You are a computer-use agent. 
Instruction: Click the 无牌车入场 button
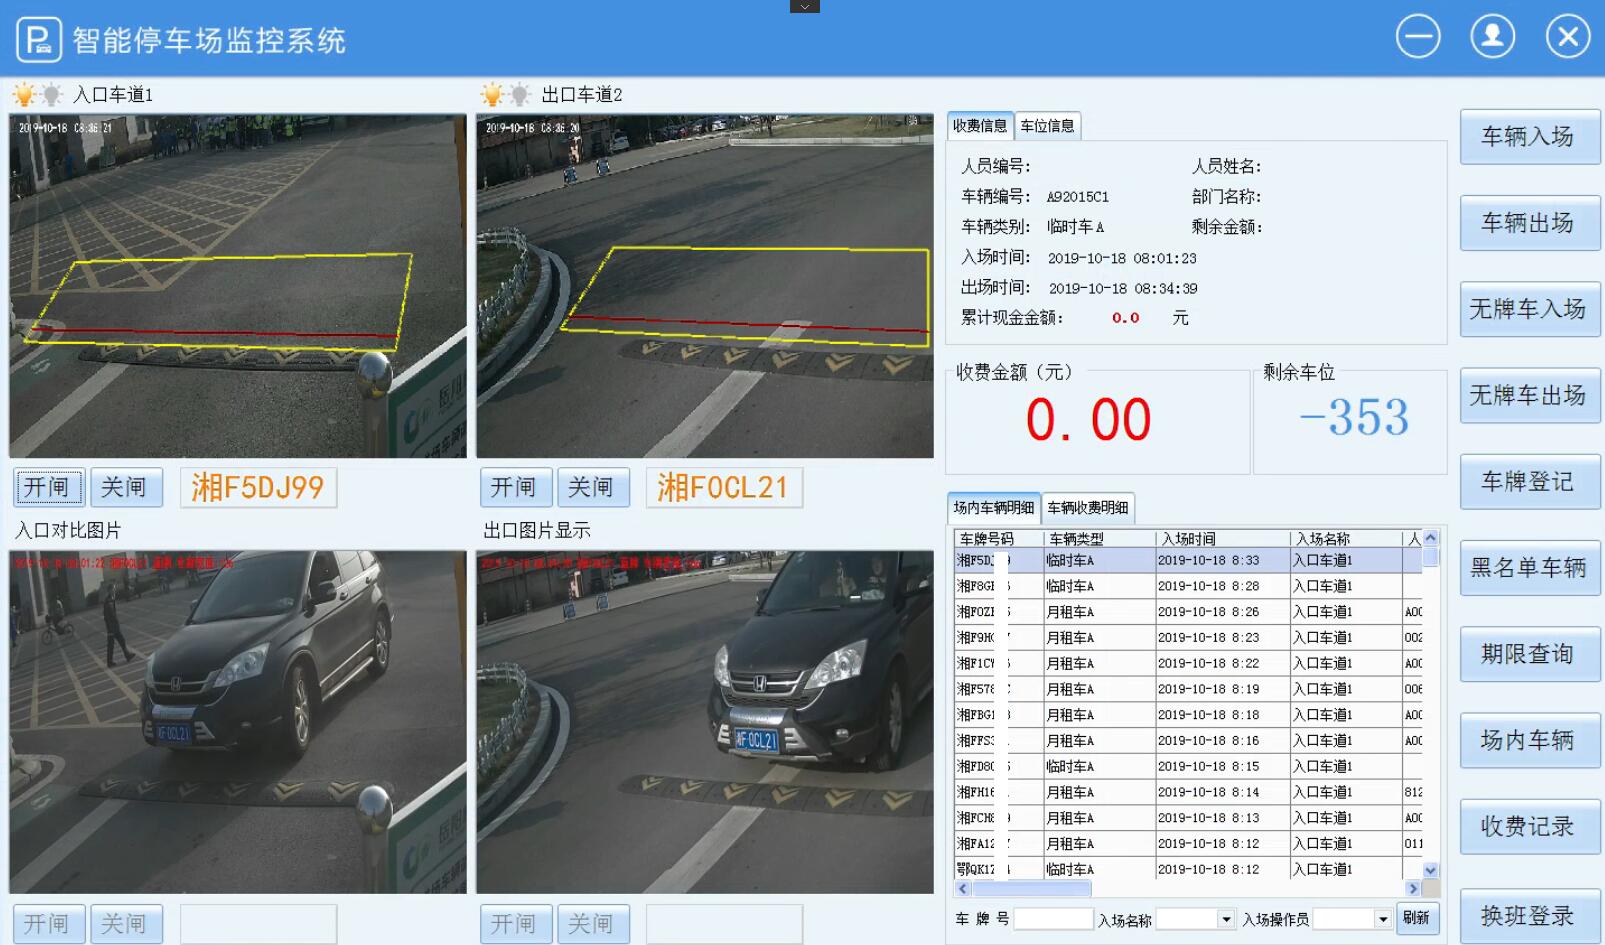point(1528,309)
